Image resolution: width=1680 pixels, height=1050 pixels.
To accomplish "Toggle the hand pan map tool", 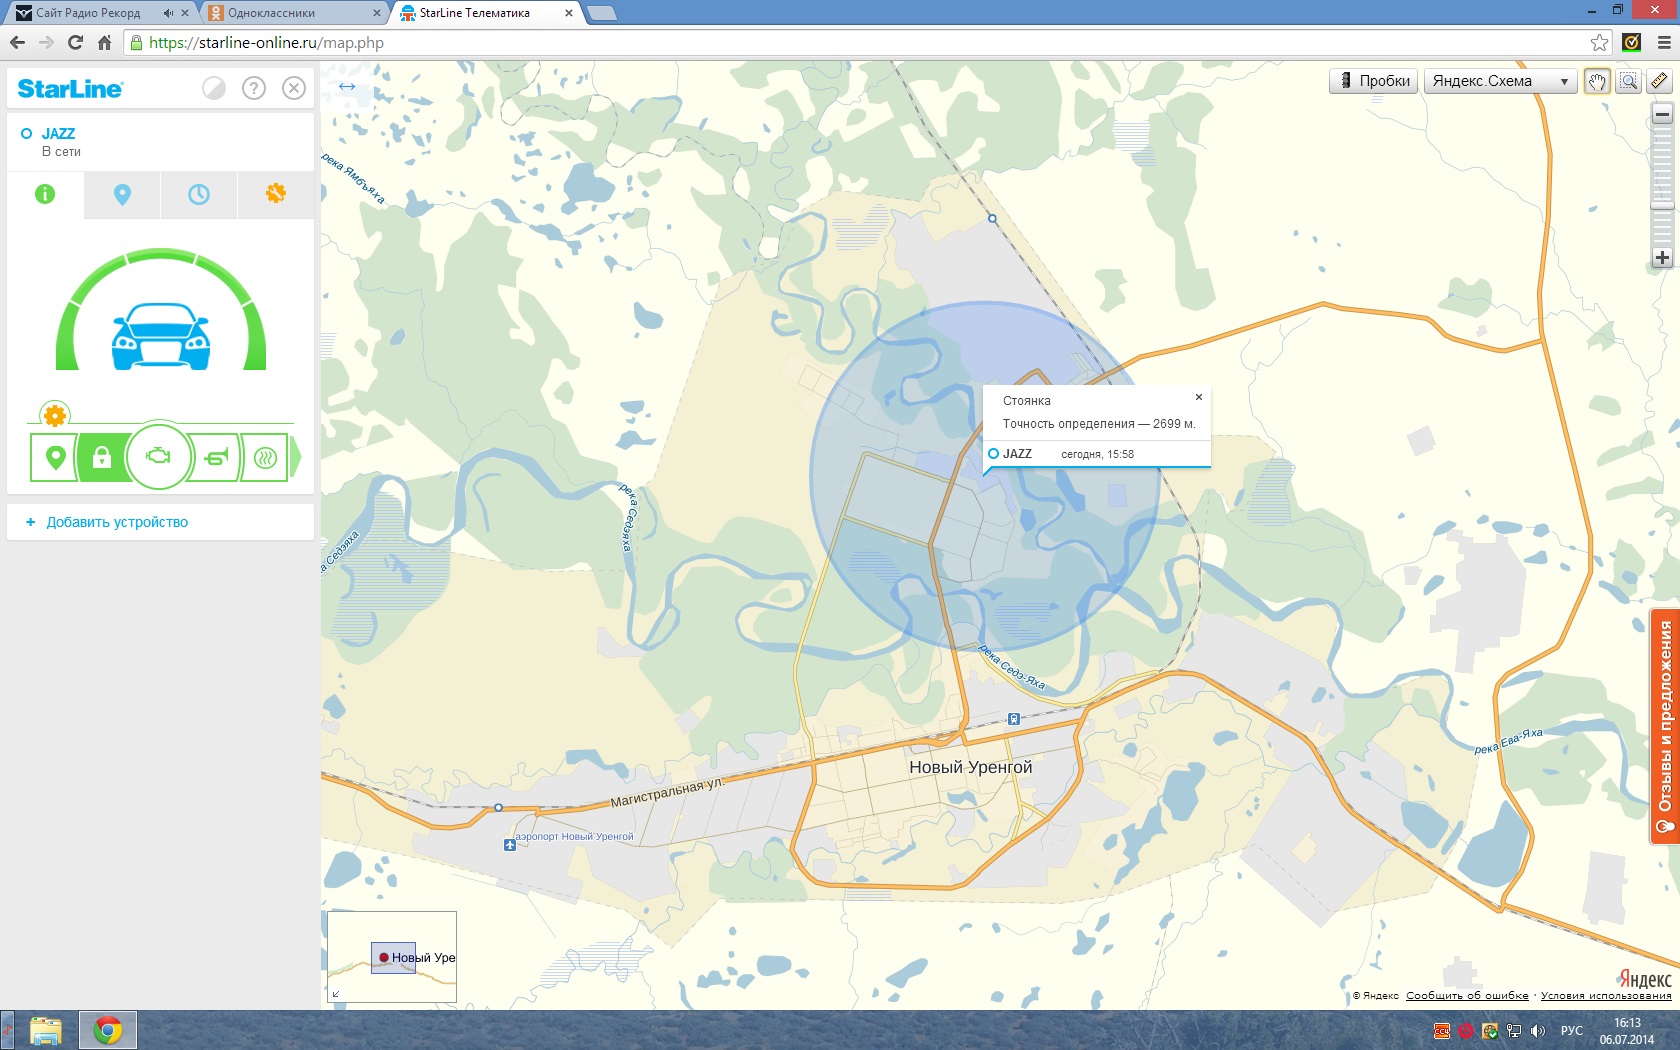I will coord(1597,81).
